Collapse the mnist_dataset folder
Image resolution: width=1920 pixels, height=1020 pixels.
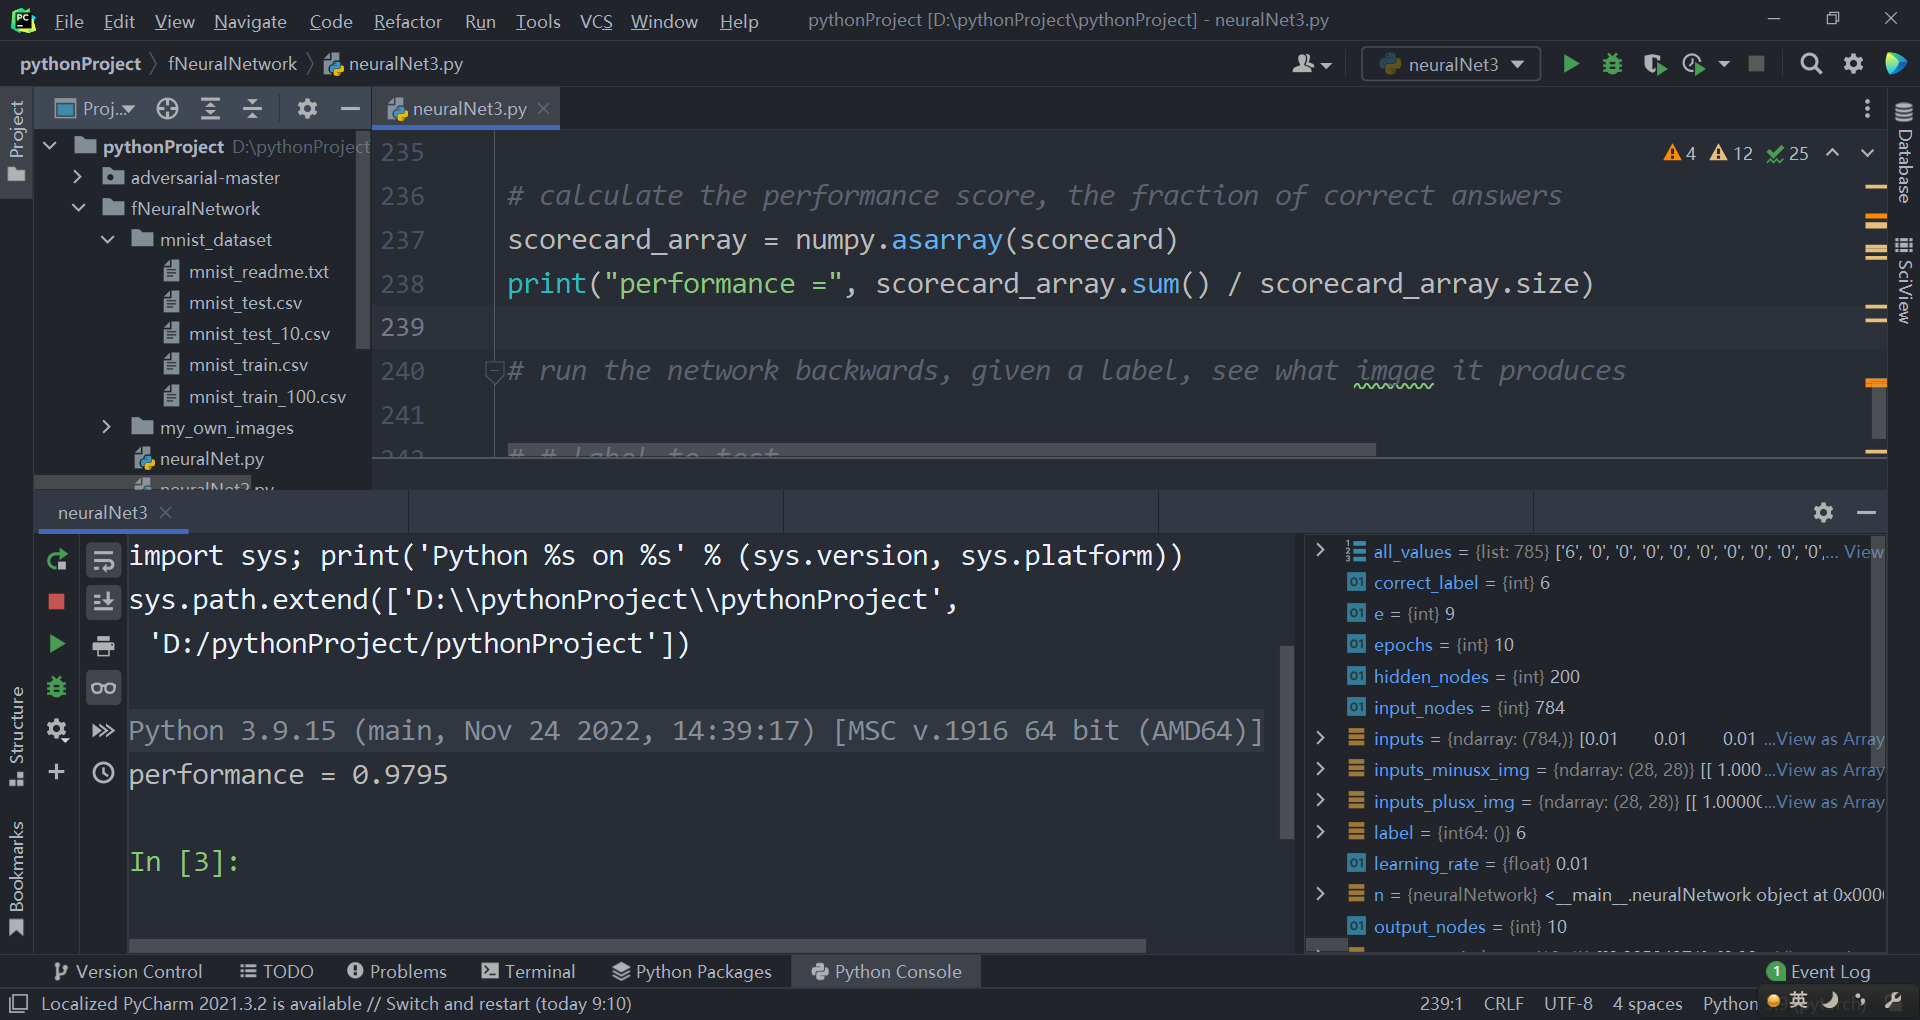[x=107, y=239]
